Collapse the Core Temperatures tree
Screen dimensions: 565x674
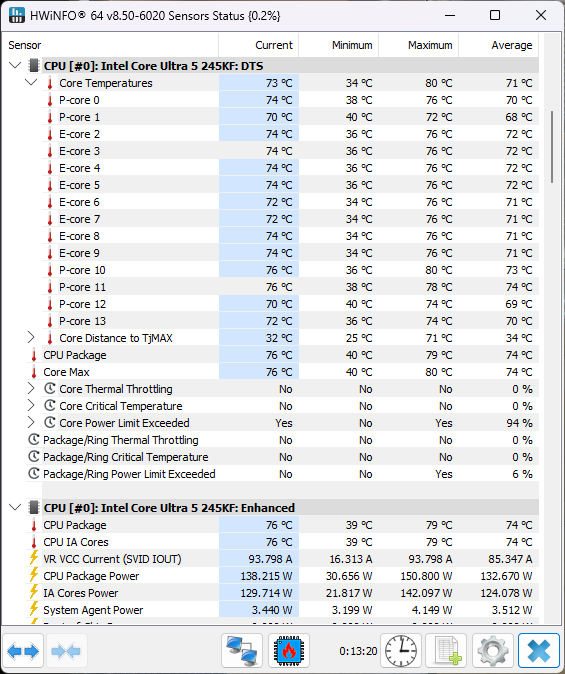[x=31, y=83]
